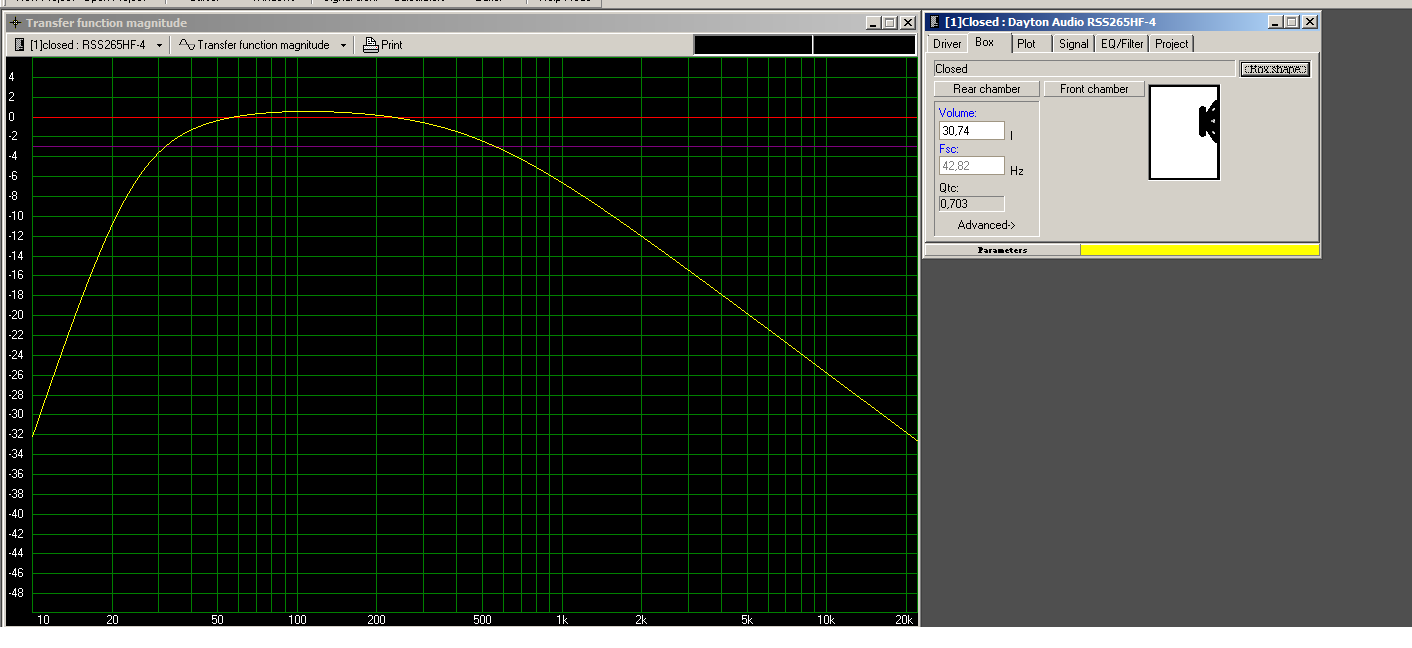The height and width of the screenshot is (648, 1412).
Task: Click the Advanced-> link
Action: 987,225
